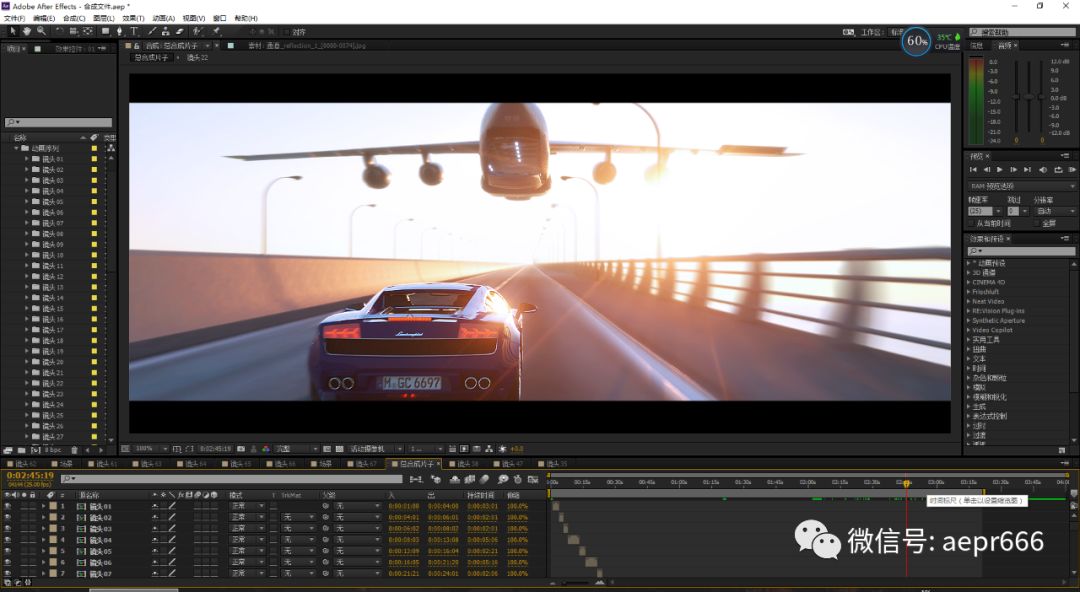The image size is (1080, 592).
Task: Jump to first frame in preview panel
Action: click(973, 170)
